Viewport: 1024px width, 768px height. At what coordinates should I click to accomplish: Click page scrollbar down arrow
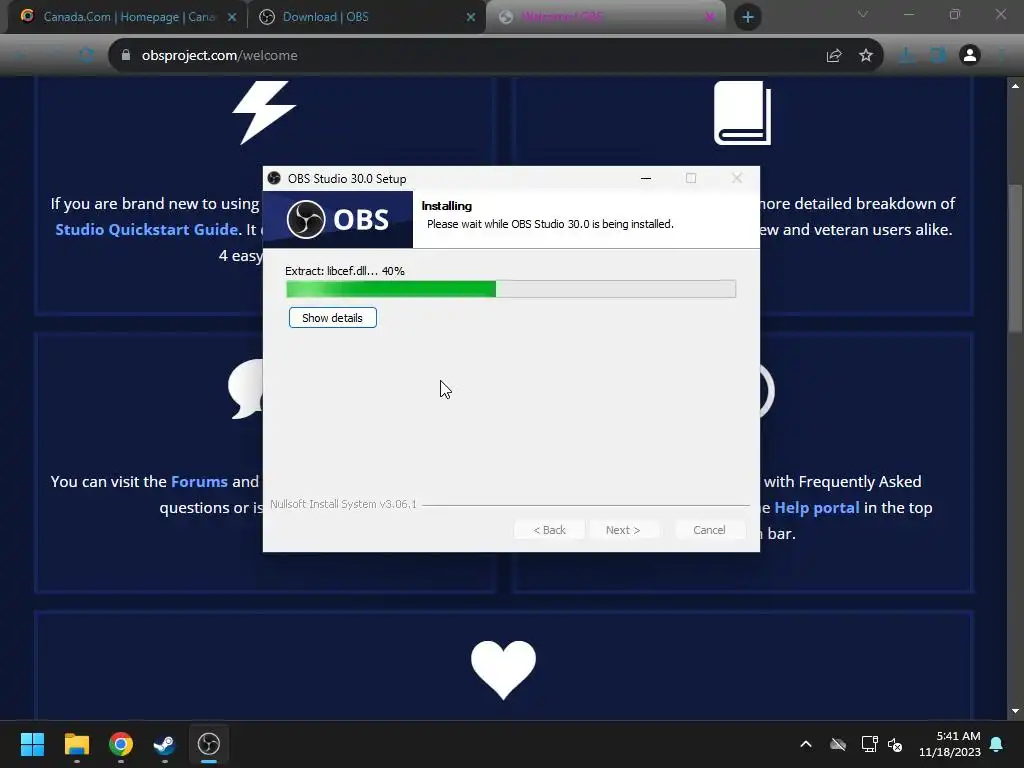pos(1015,711)
